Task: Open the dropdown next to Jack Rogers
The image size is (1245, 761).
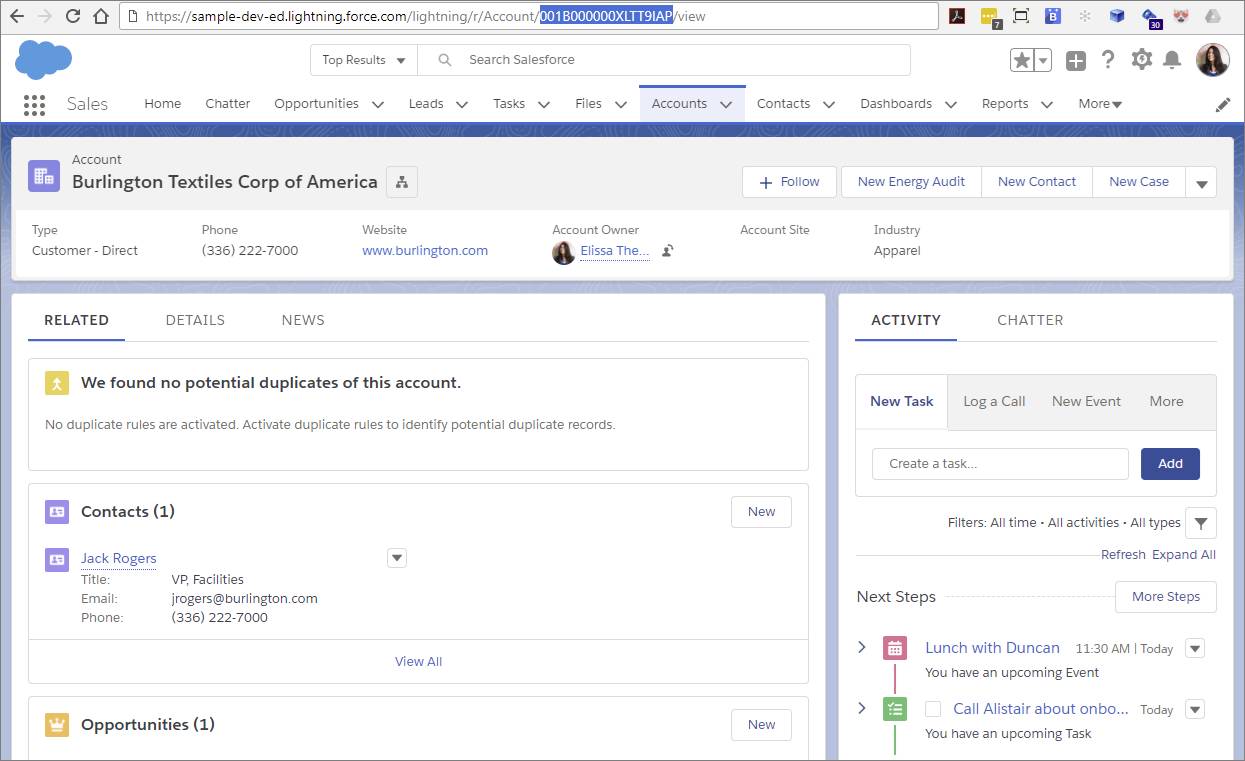Action: [396, 557]
